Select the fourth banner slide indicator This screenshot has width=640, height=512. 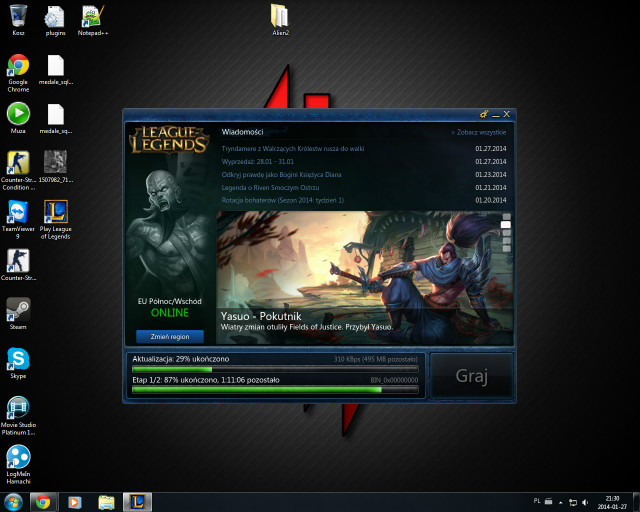507,240
